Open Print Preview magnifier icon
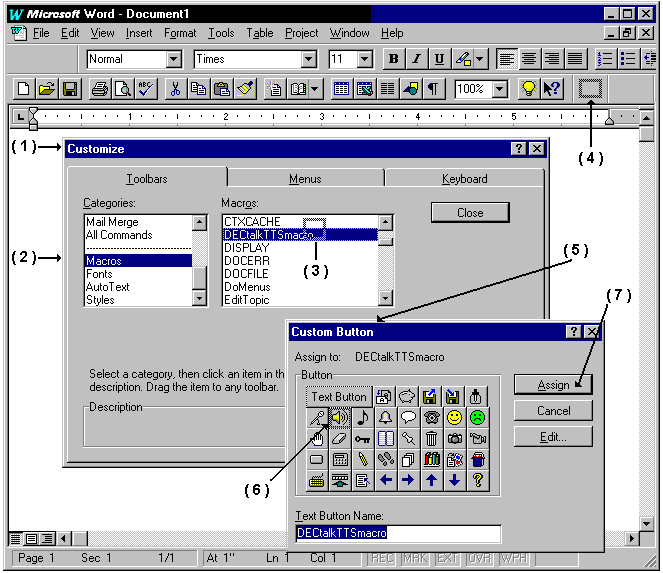The width and height of the screenshot is (663, 573). tap(123, 89)
